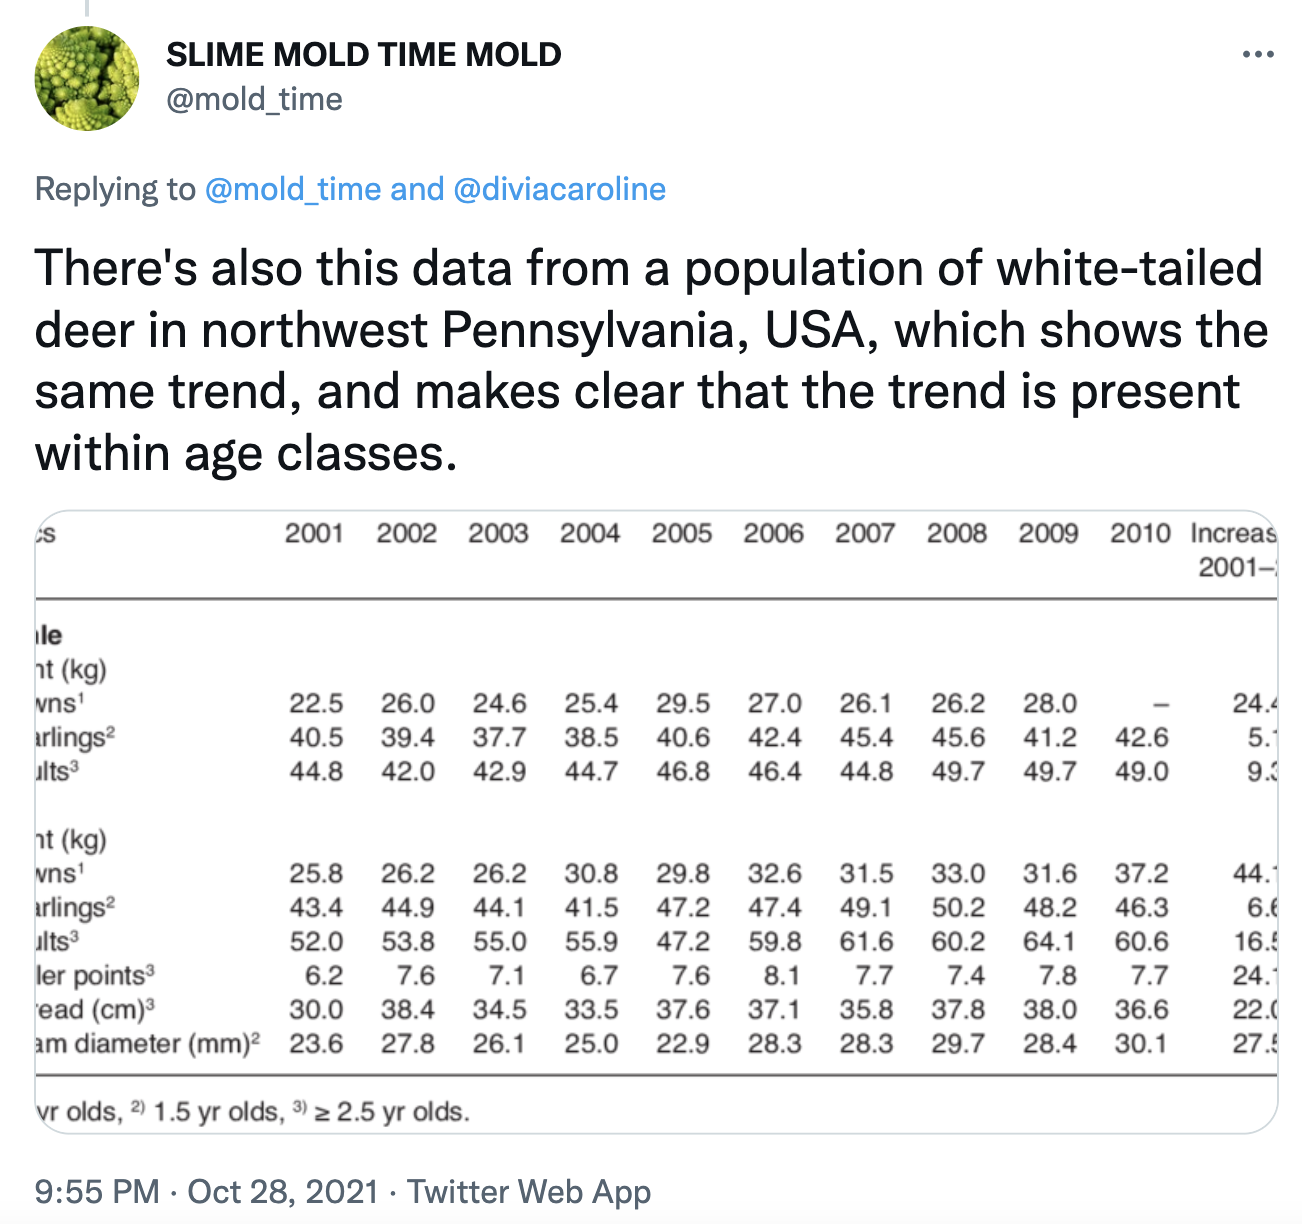1302x1224 pixels.
Task: Follow the @mold_time mention in Replying to
Action: point(293,189)
